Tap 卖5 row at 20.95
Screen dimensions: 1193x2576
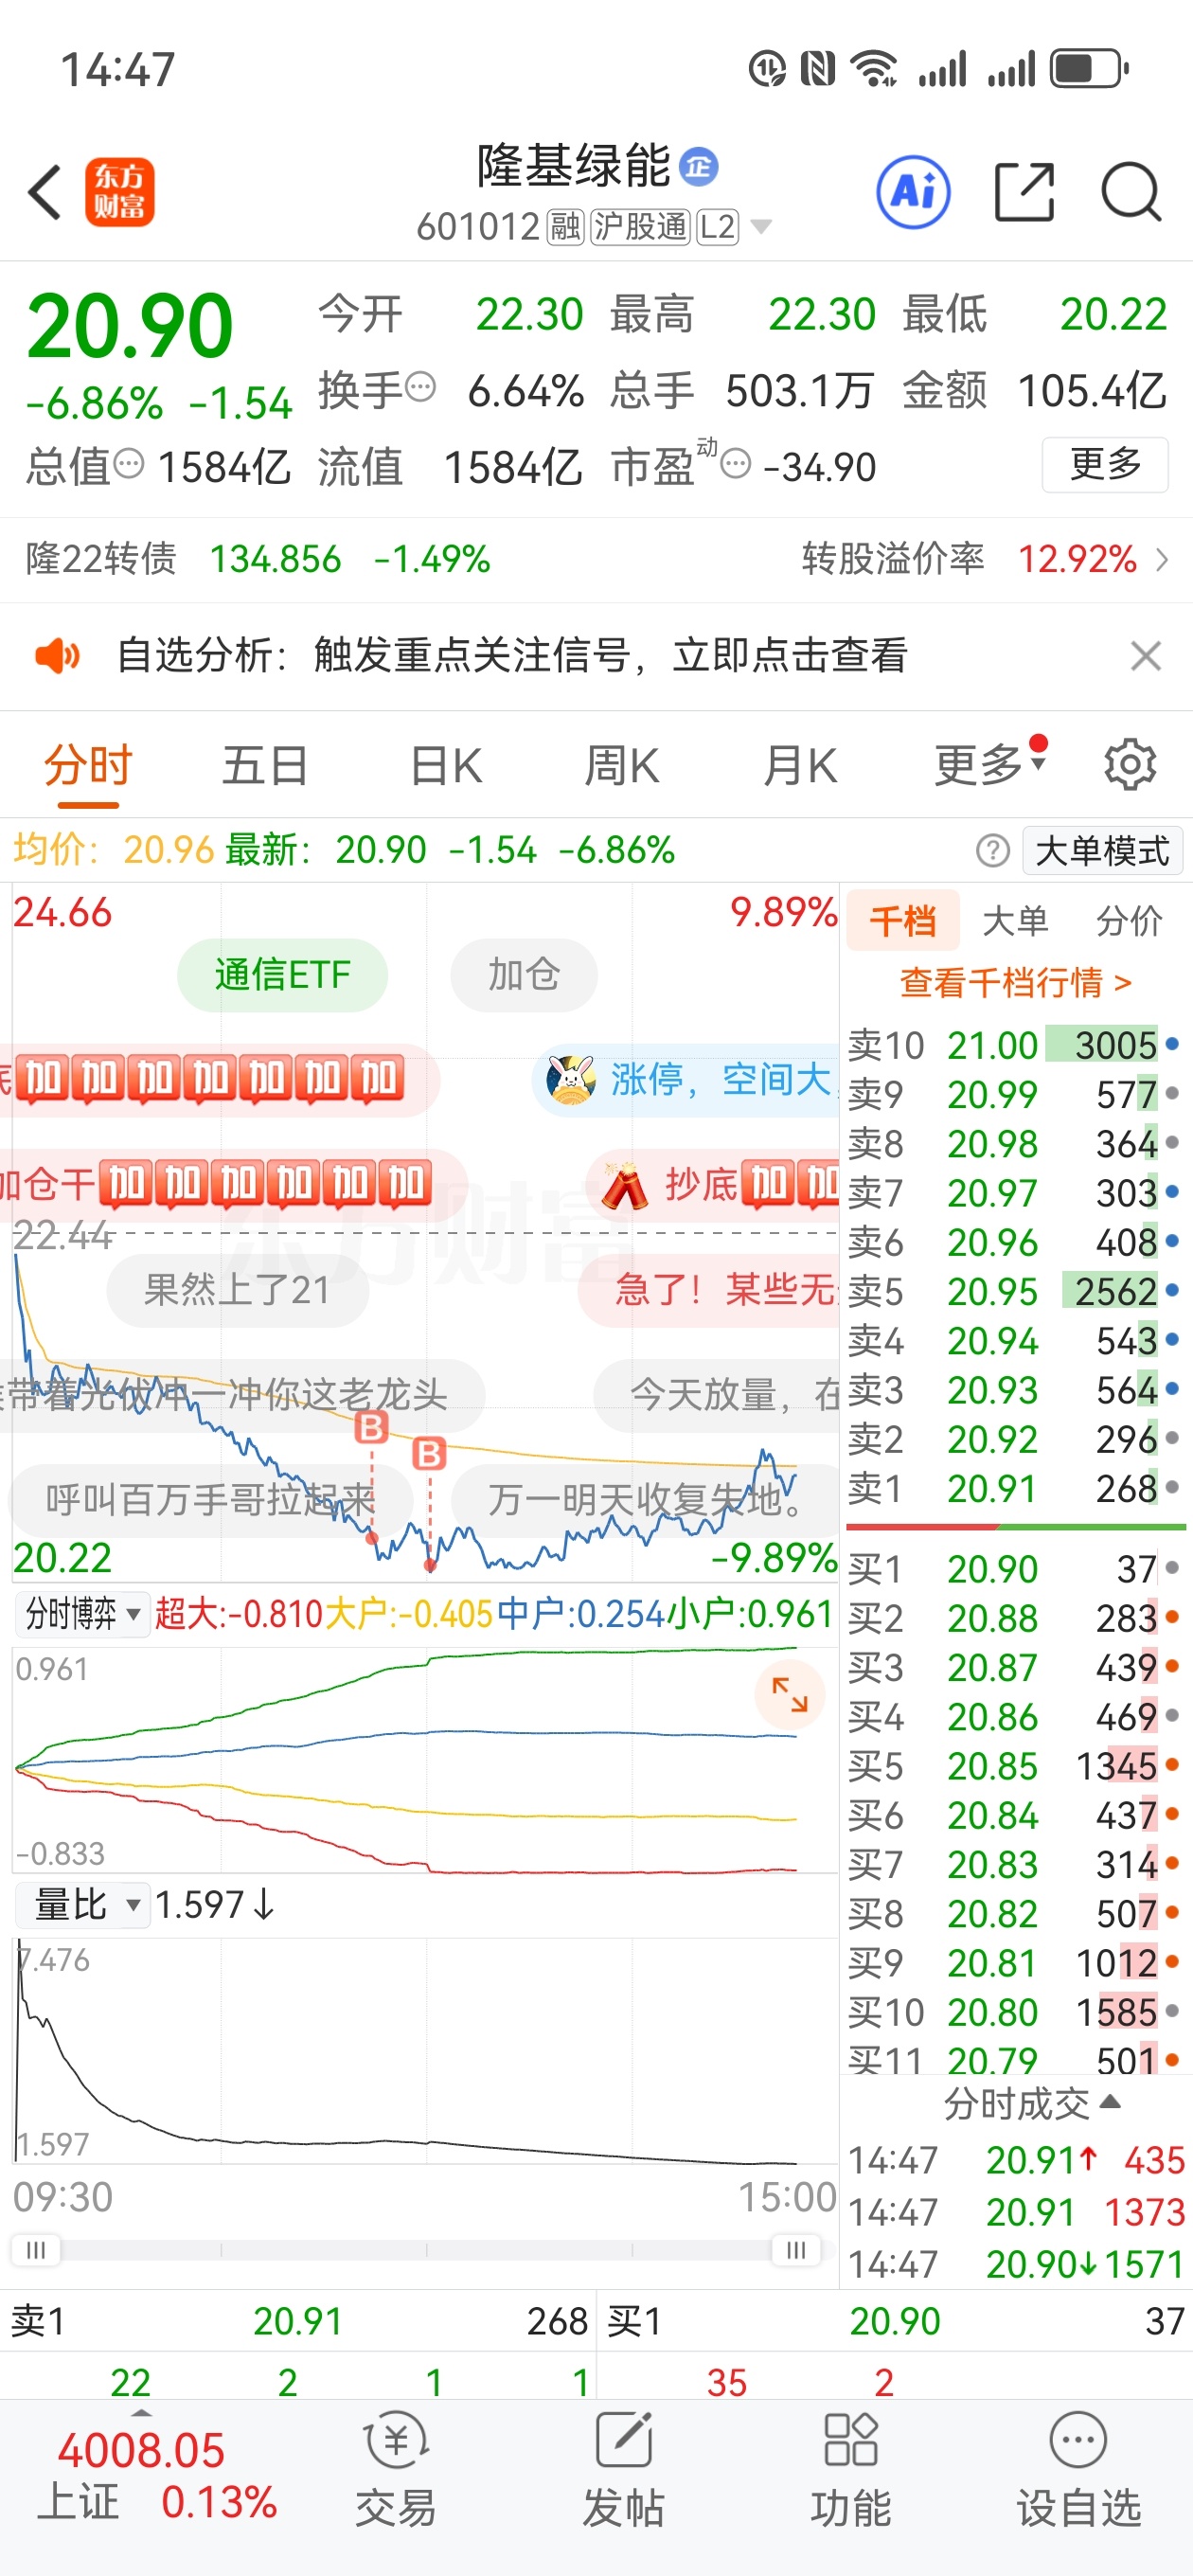1015,1292
